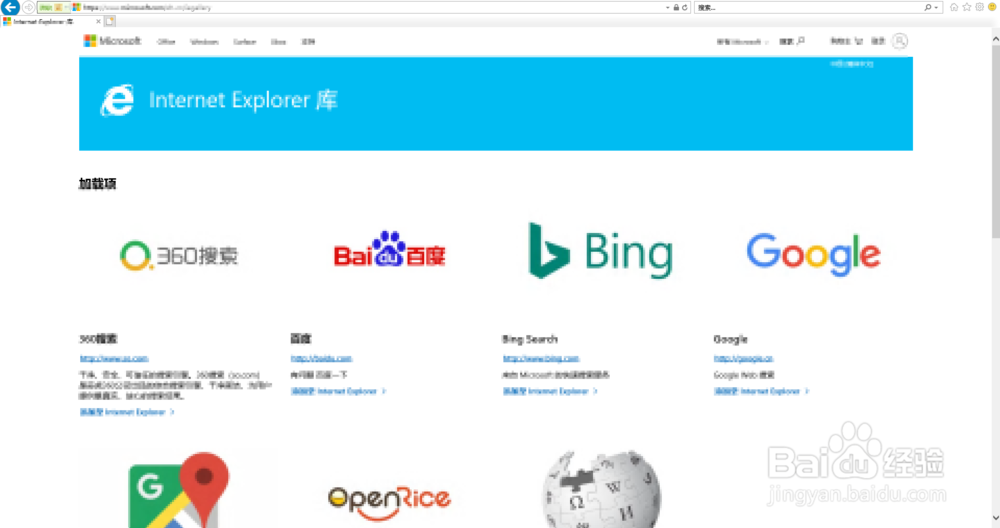
Task: Click the 加载项 section heading
Action: pyautogui.click(x=98, y=184)
